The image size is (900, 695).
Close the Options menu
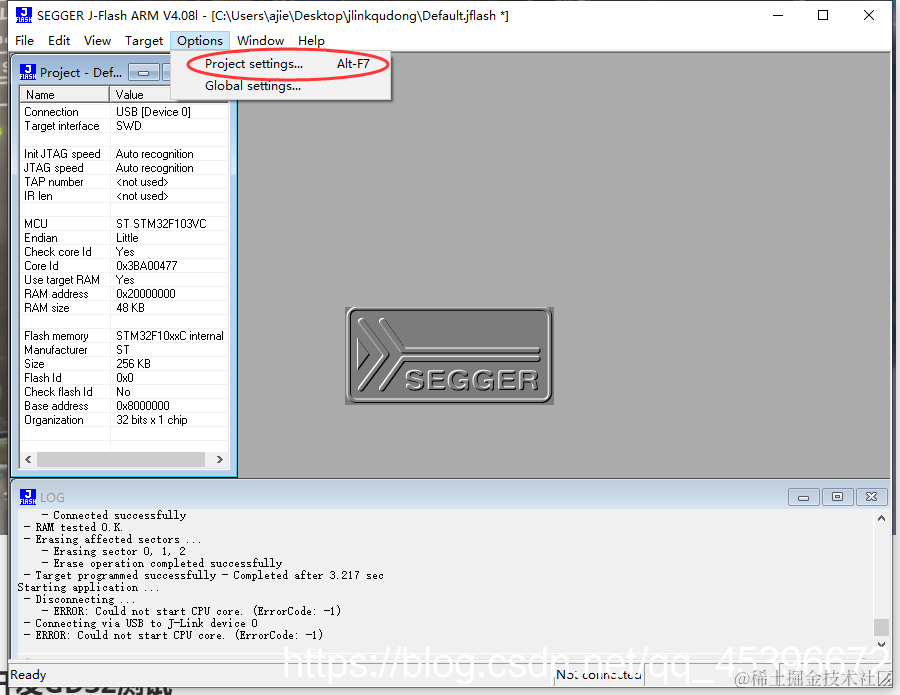(x=200, y=41)
